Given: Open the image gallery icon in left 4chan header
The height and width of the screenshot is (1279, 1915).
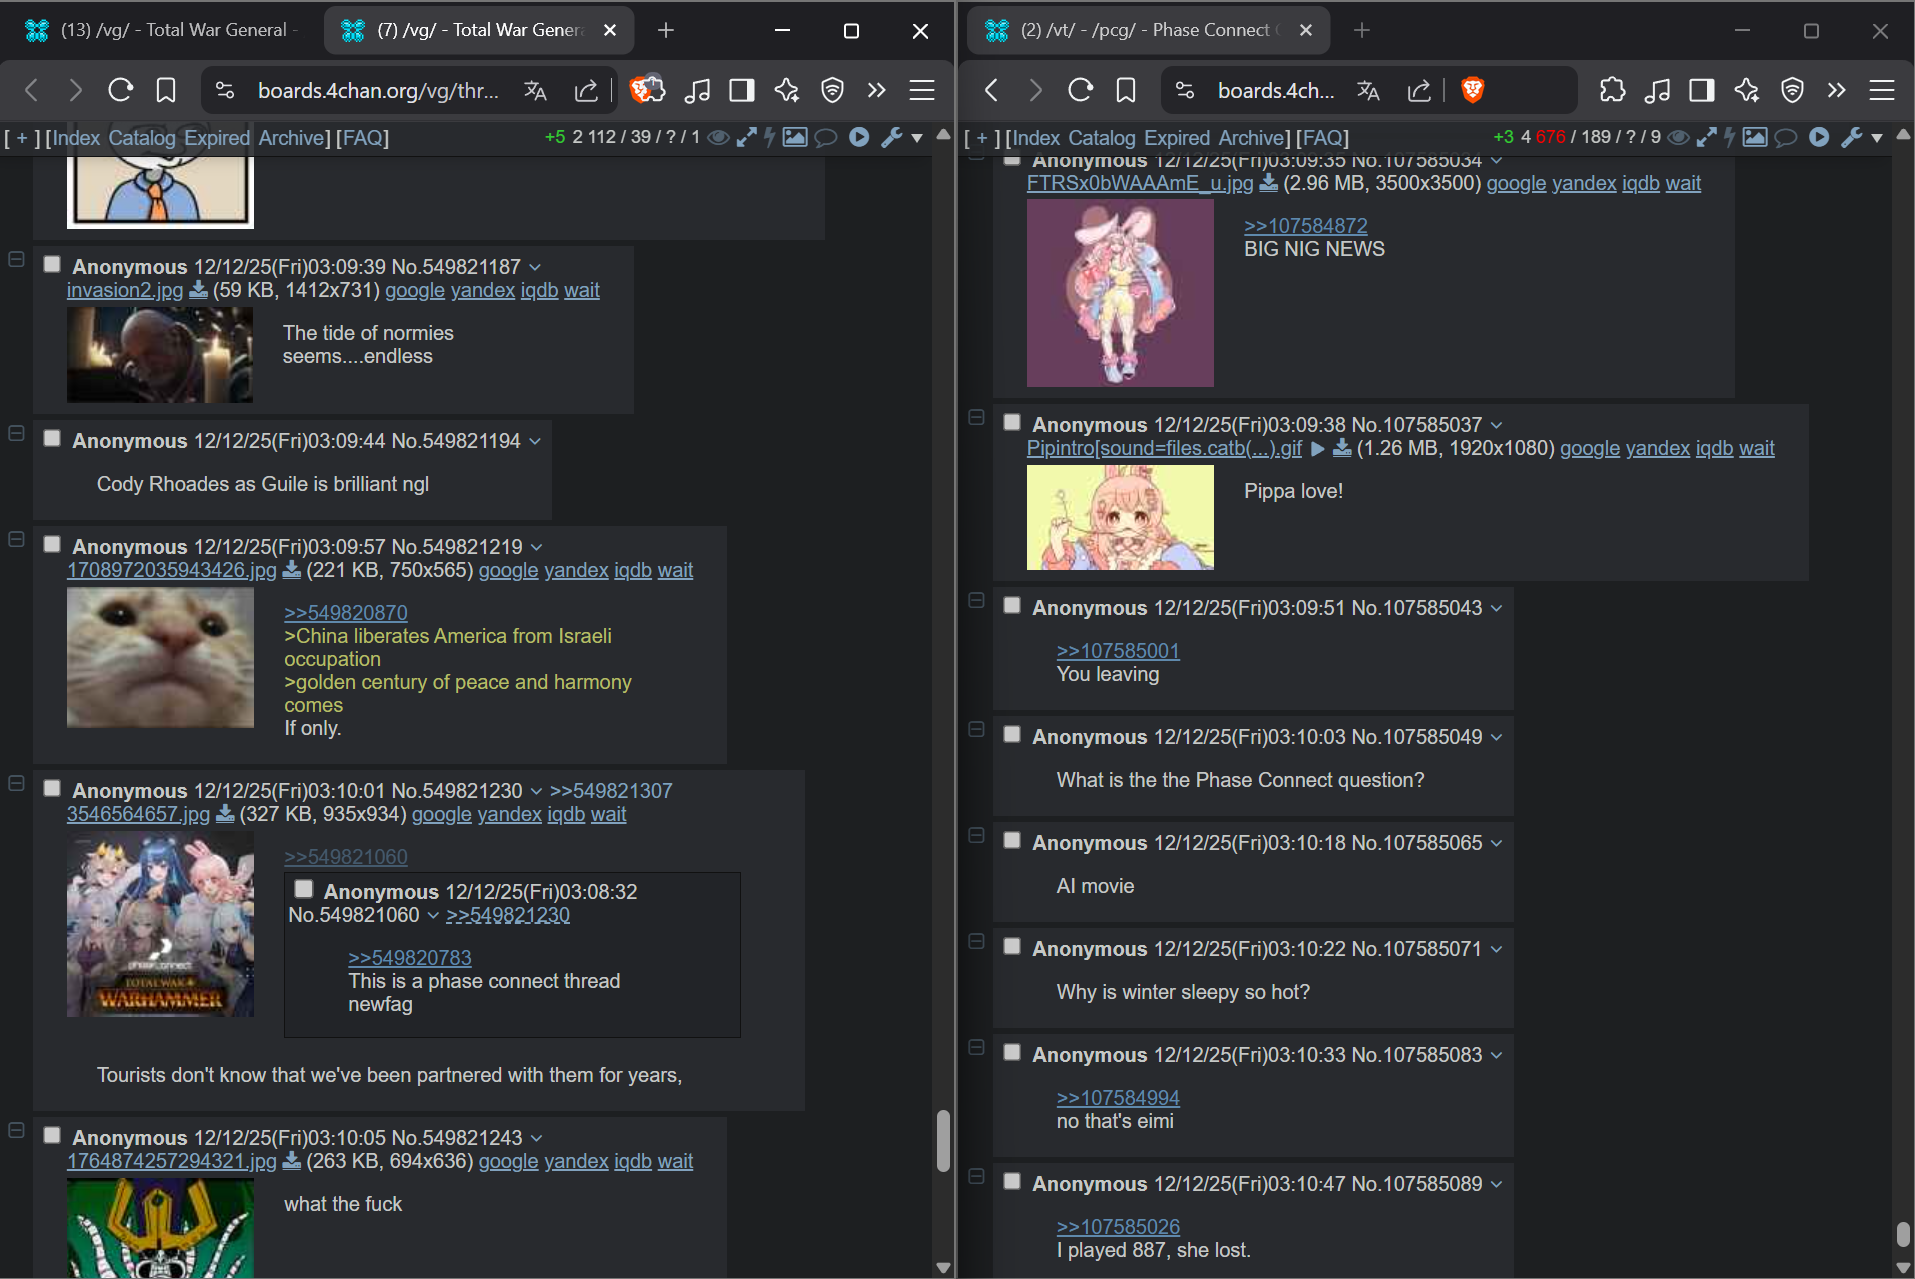Looking at the screenshot, I should tap(795, 137).
